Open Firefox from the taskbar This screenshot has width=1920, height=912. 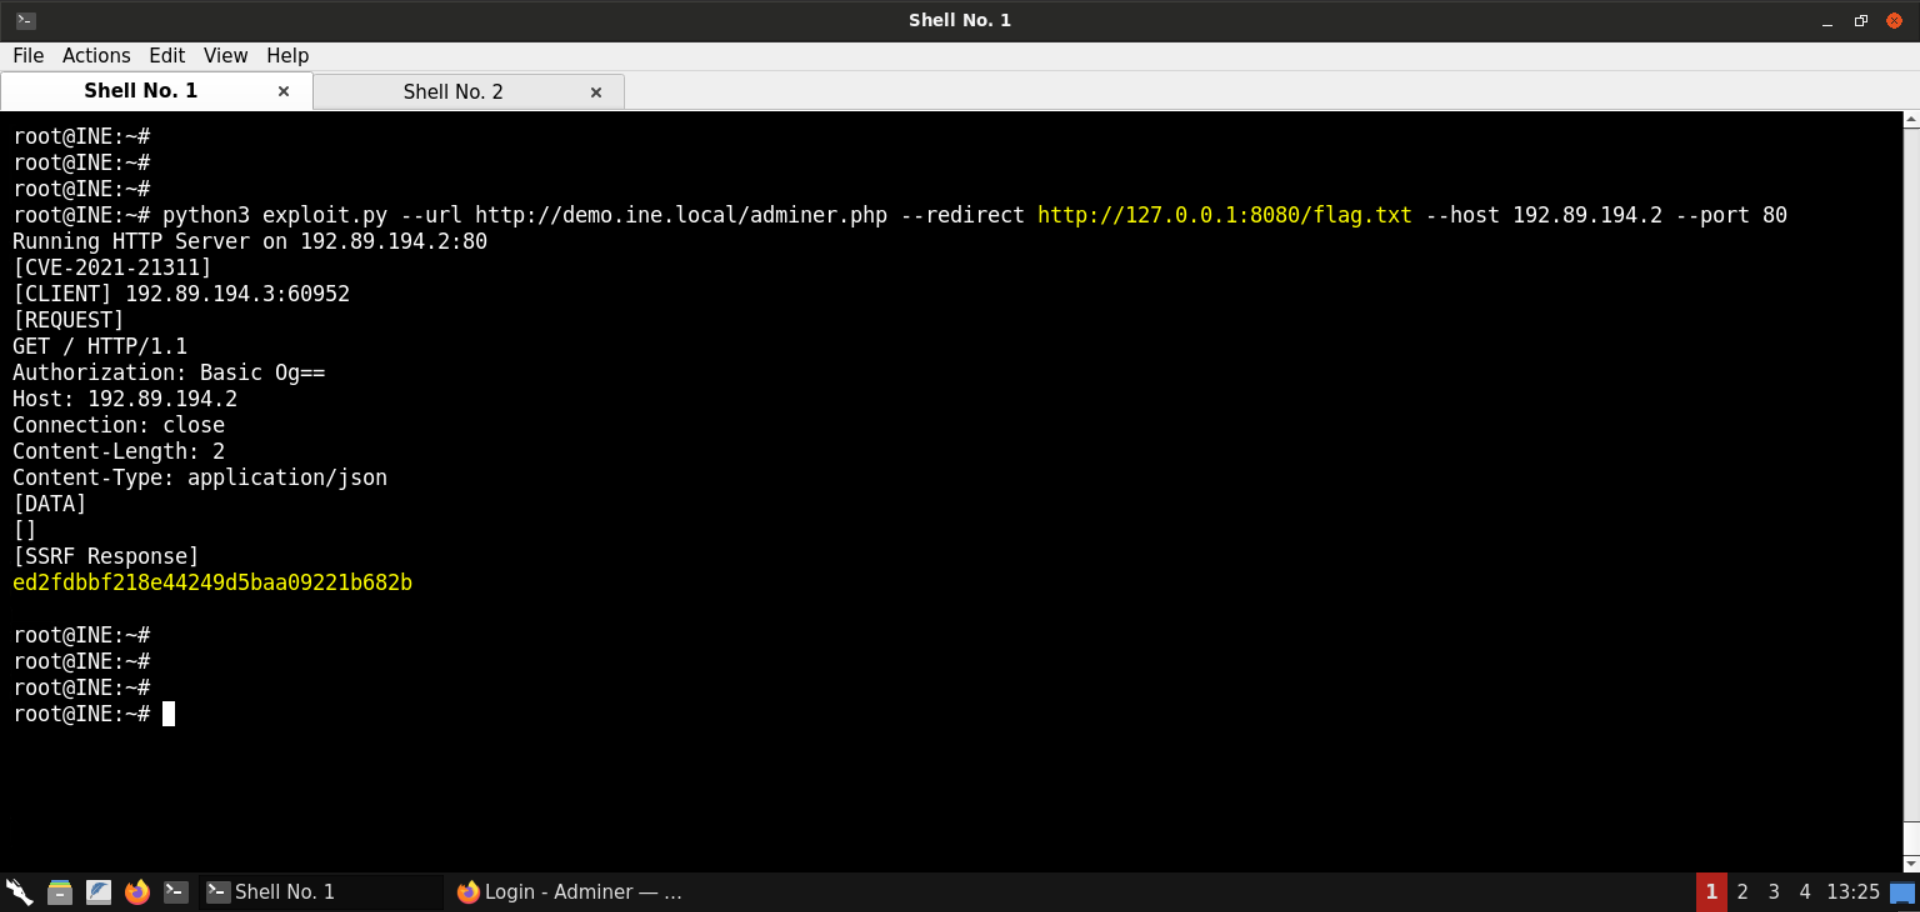[137, 891]
